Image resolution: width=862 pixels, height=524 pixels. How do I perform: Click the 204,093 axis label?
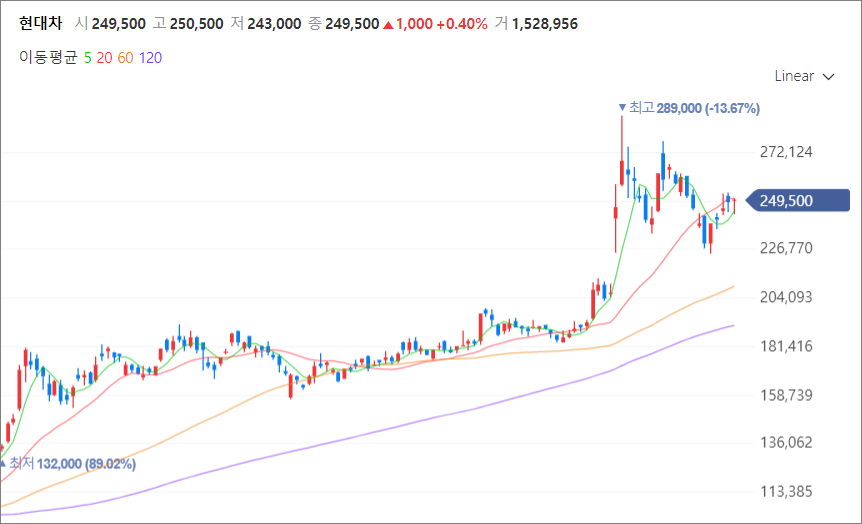coord(786,297)
